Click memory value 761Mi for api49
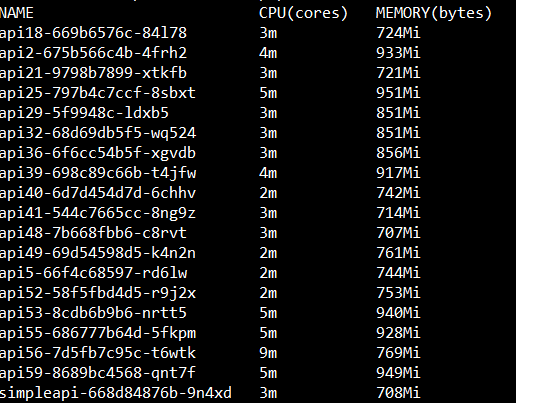Viewport: 539px width, 403px height. tap(398, 253)
